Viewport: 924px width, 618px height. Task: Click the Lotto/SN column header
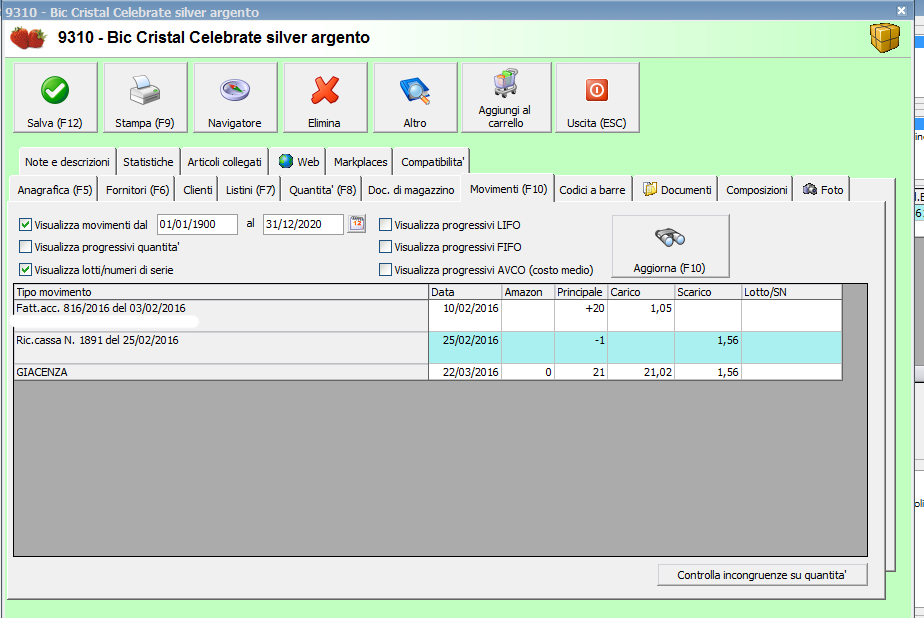click(x=791, y=292)
